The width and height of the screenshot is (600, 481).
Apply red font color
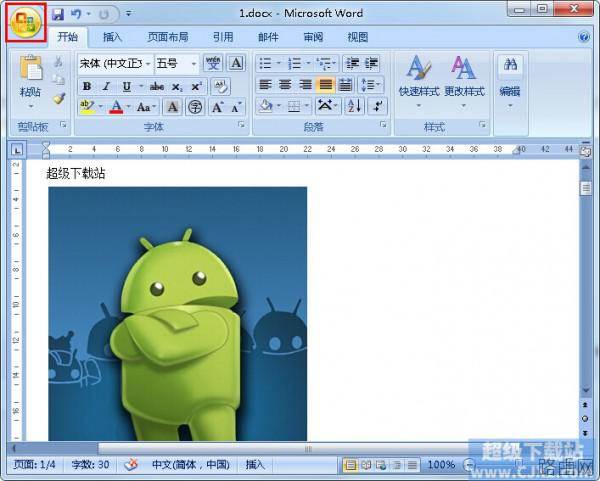[116, 107]
